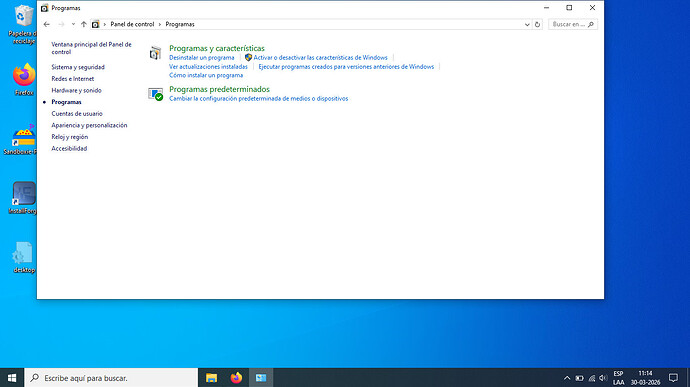Click the Control Panel taskbar button
Image resolution: width=690 pixels, height=387 pixels.
(261, 378)
